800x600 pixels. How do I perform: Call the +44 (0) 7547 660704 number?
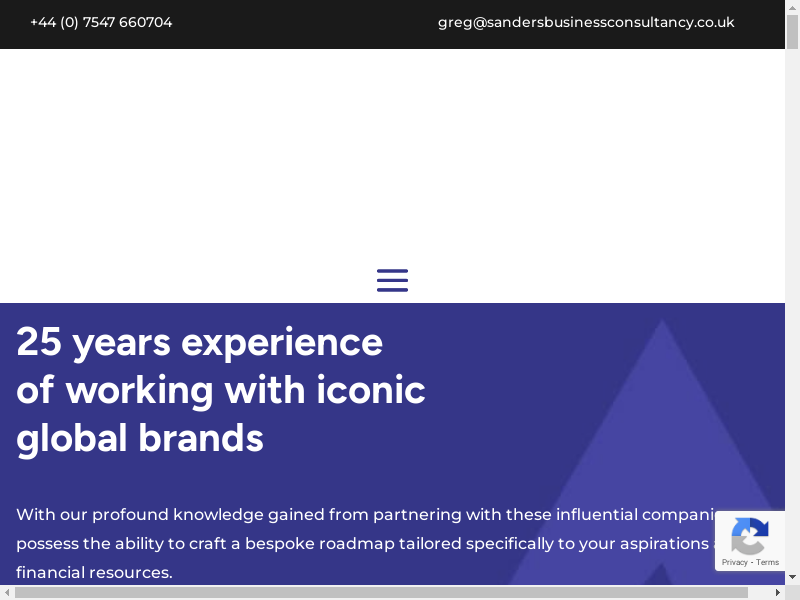tap(101, 22)
